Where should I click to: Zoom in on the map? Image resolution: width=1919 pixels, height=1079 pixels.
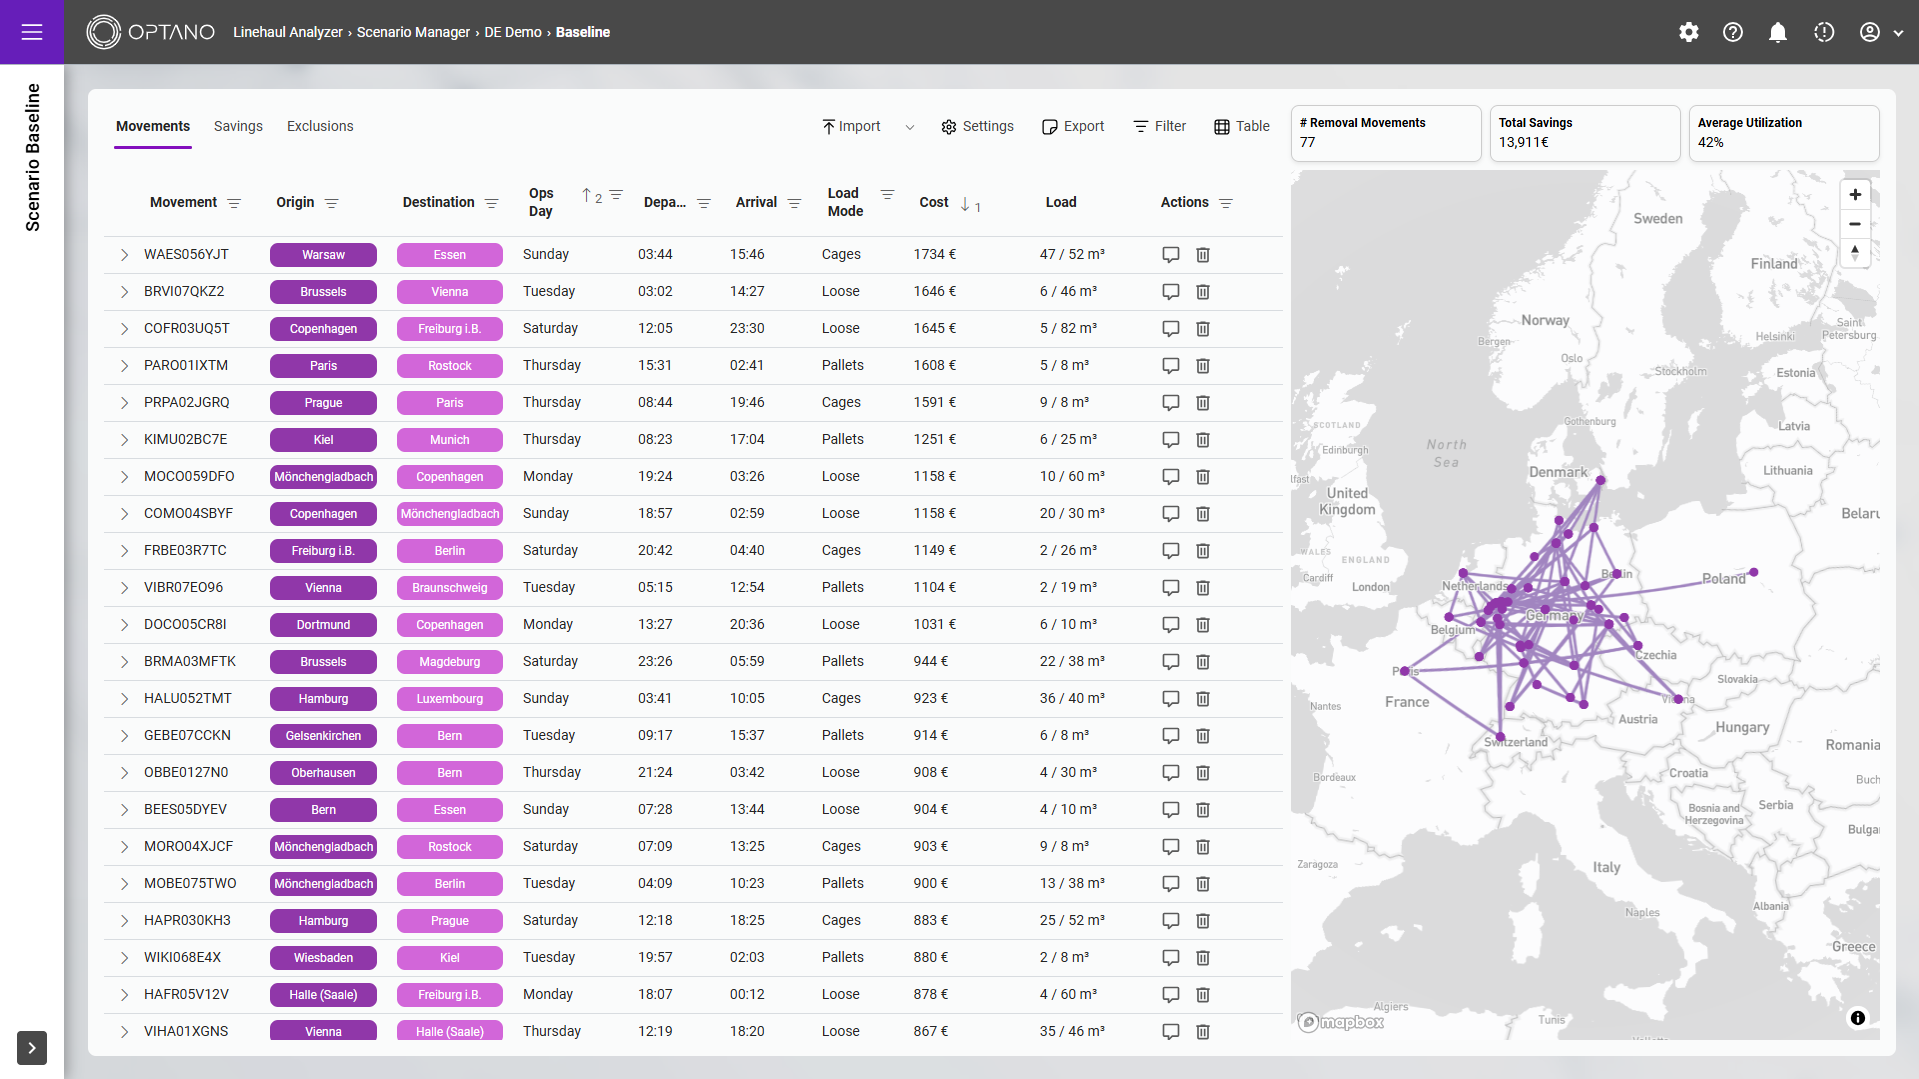(x=1855, y=195)
